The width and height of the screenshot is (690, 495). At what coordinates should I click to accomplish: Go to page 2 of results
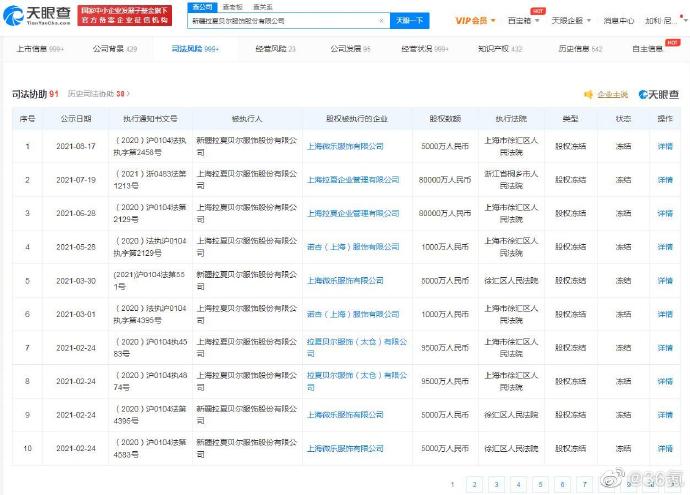474,484
